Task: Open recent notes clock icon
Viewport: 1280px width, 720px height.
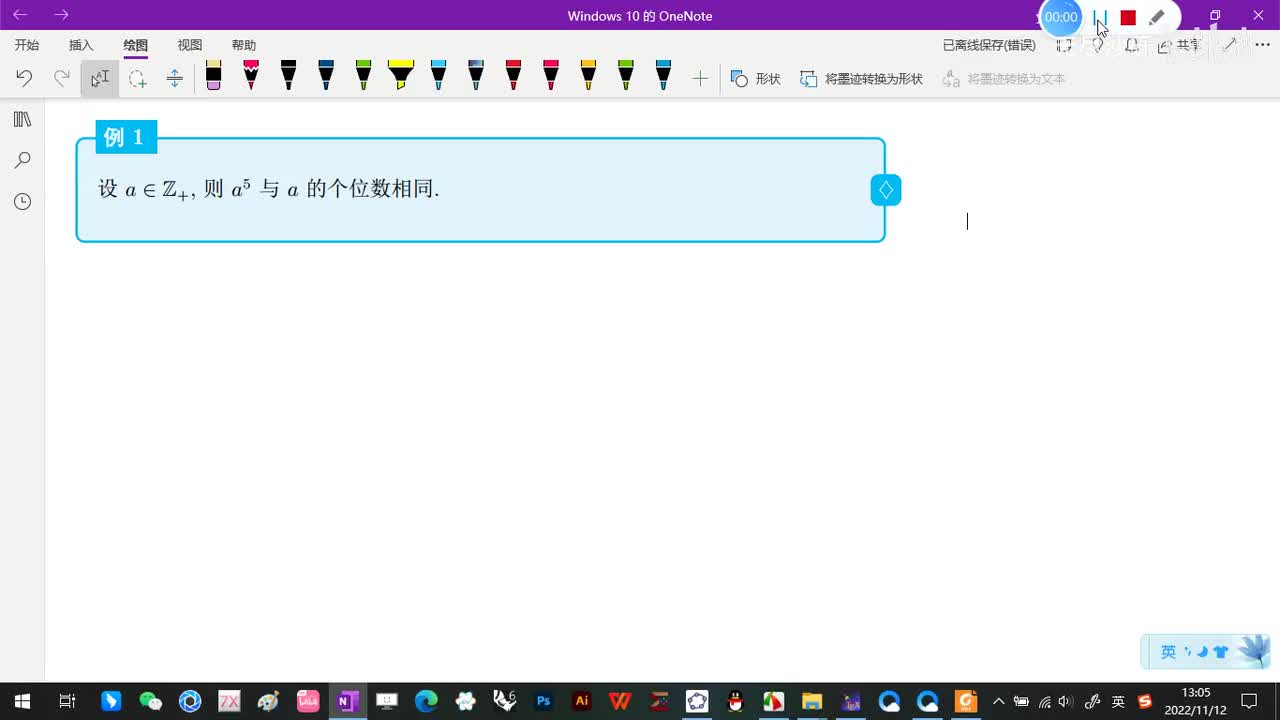Action: click(x=22, y=202)
